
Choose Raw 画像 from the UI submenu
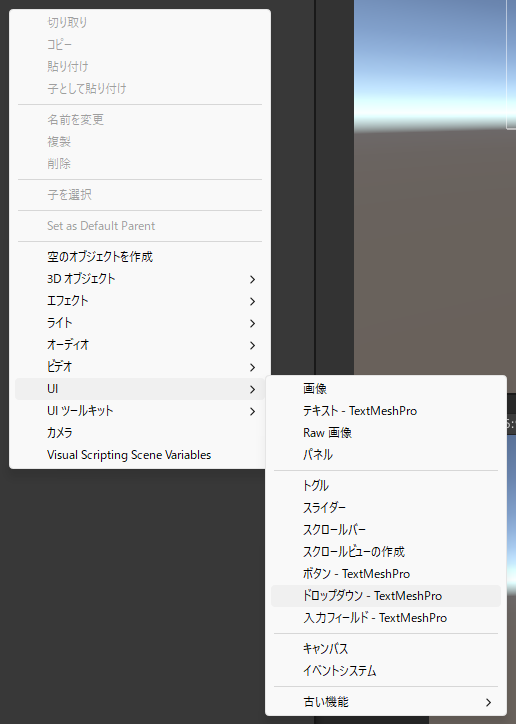point(386,433)
